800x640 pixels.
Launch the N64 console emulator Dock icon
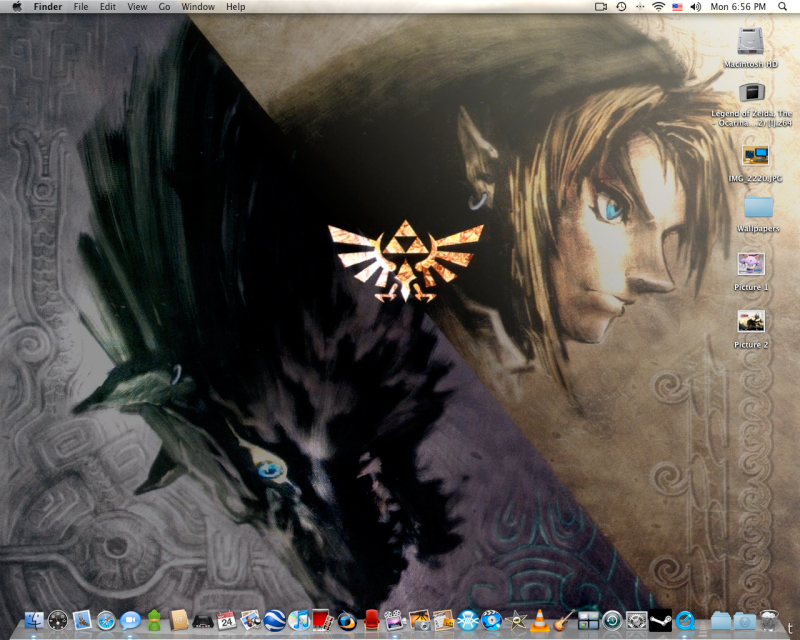(203, 621)
